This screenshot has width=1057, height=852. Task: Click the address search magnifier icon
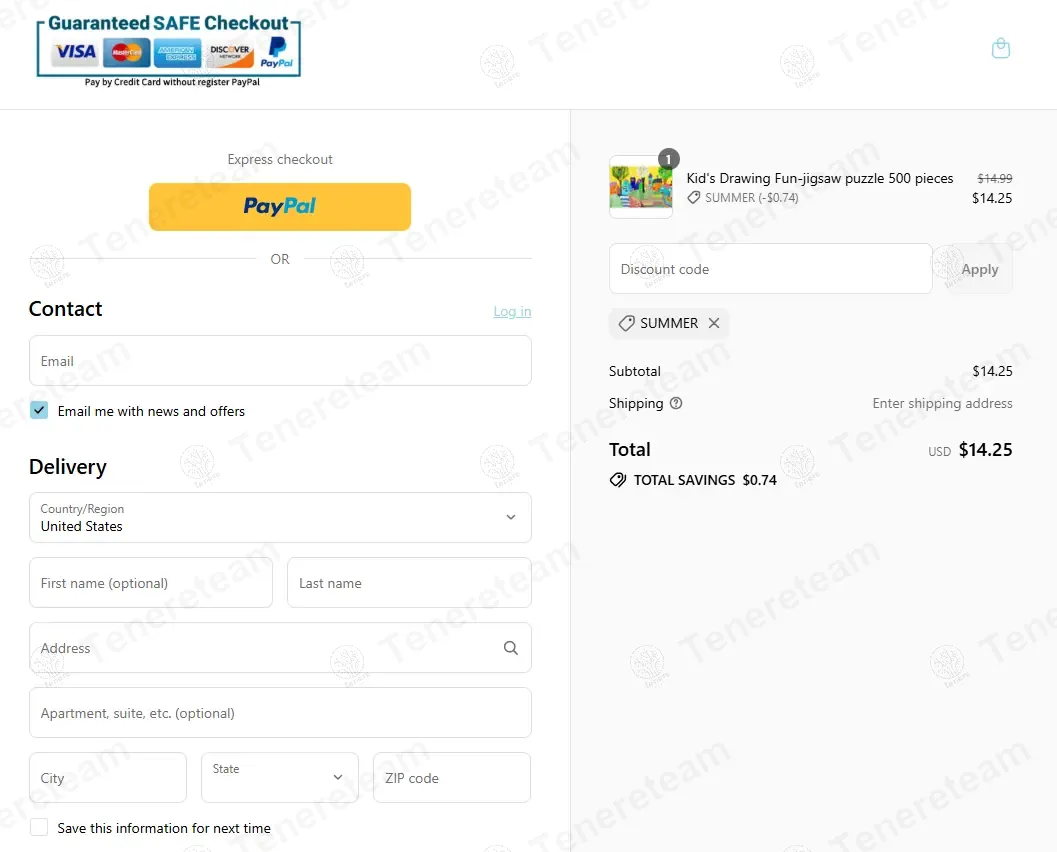tap(510, 648)
